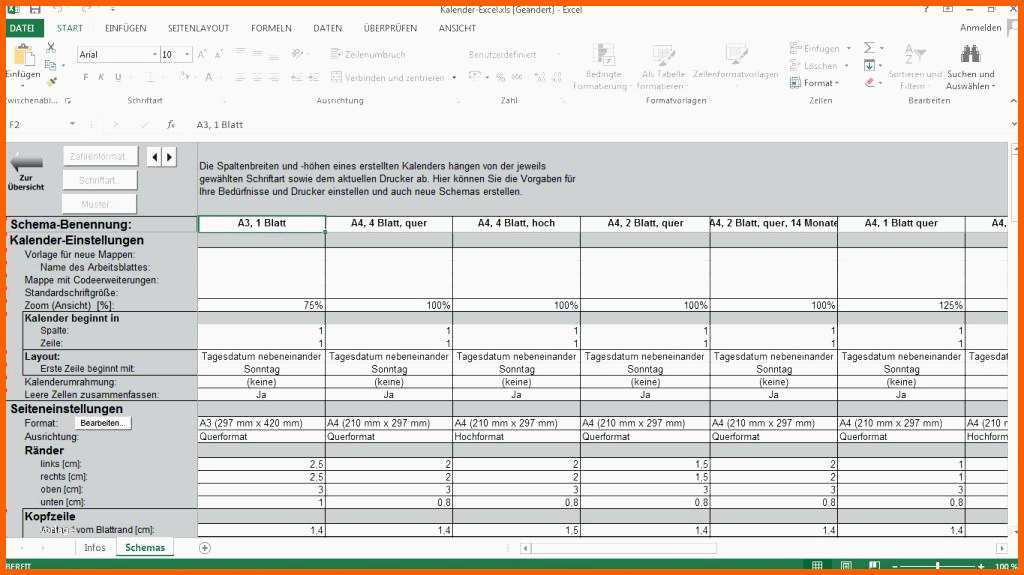Click Anmelden sign-in link
1024x575 pixels.
point(980,27)
